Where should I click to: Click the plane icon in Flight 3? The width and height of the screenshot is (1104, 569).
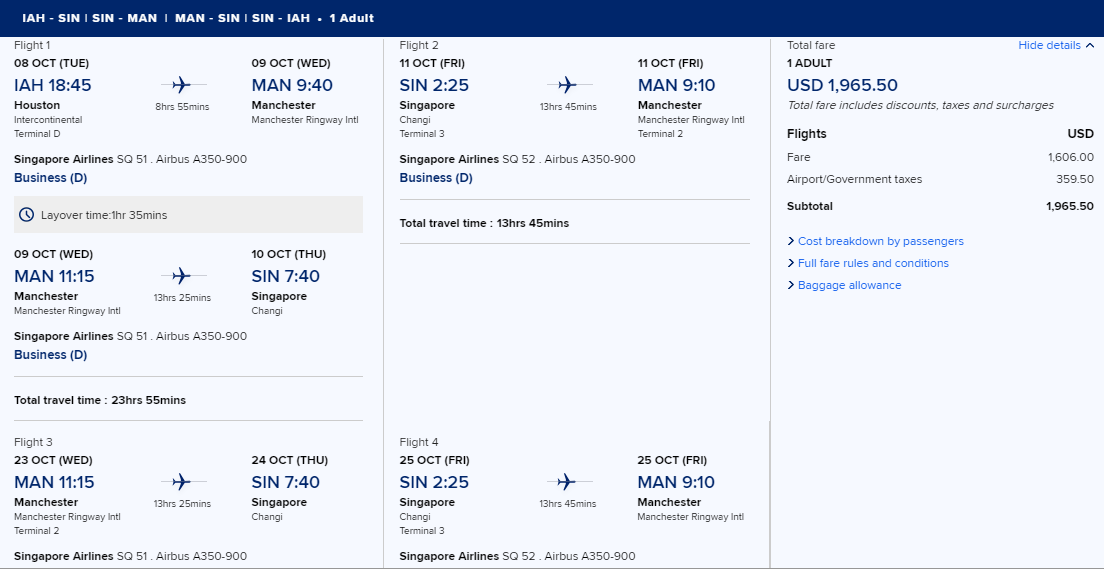click(182, 482)
